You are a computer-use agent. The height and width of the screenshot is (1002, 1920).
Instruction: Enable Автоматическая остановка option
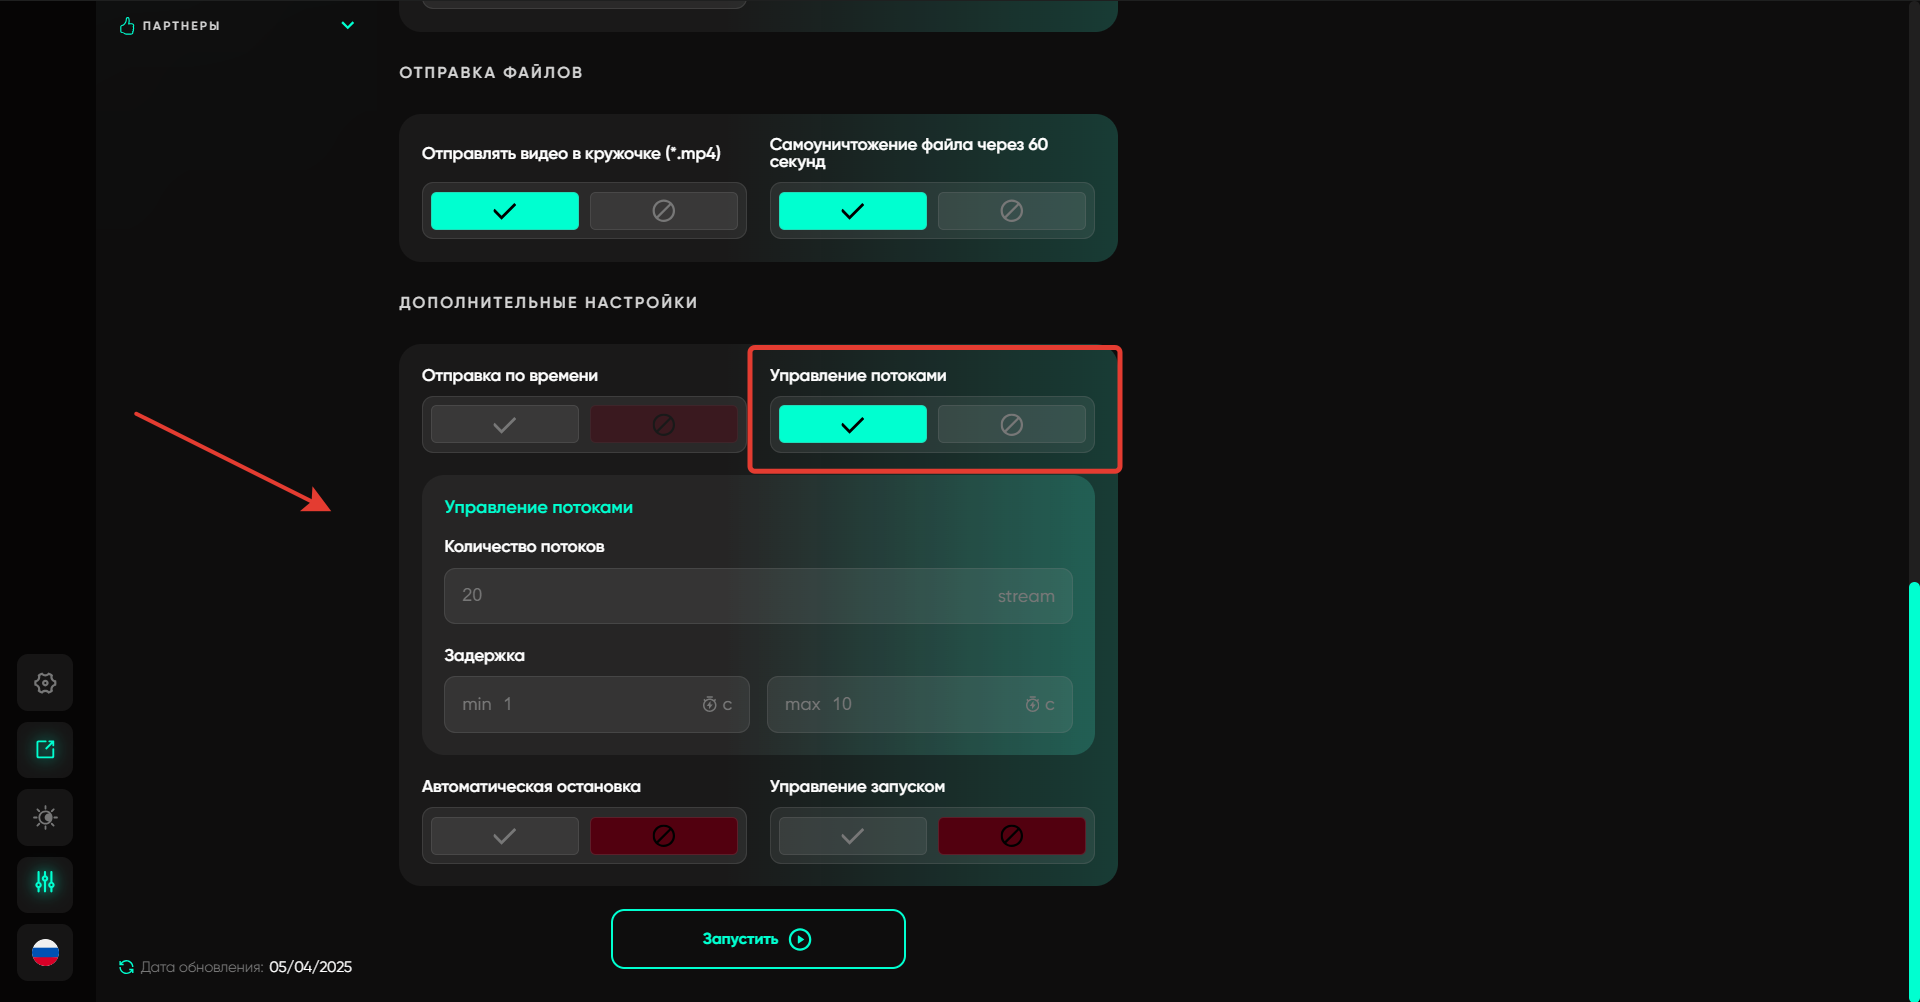tap(504, 836)
